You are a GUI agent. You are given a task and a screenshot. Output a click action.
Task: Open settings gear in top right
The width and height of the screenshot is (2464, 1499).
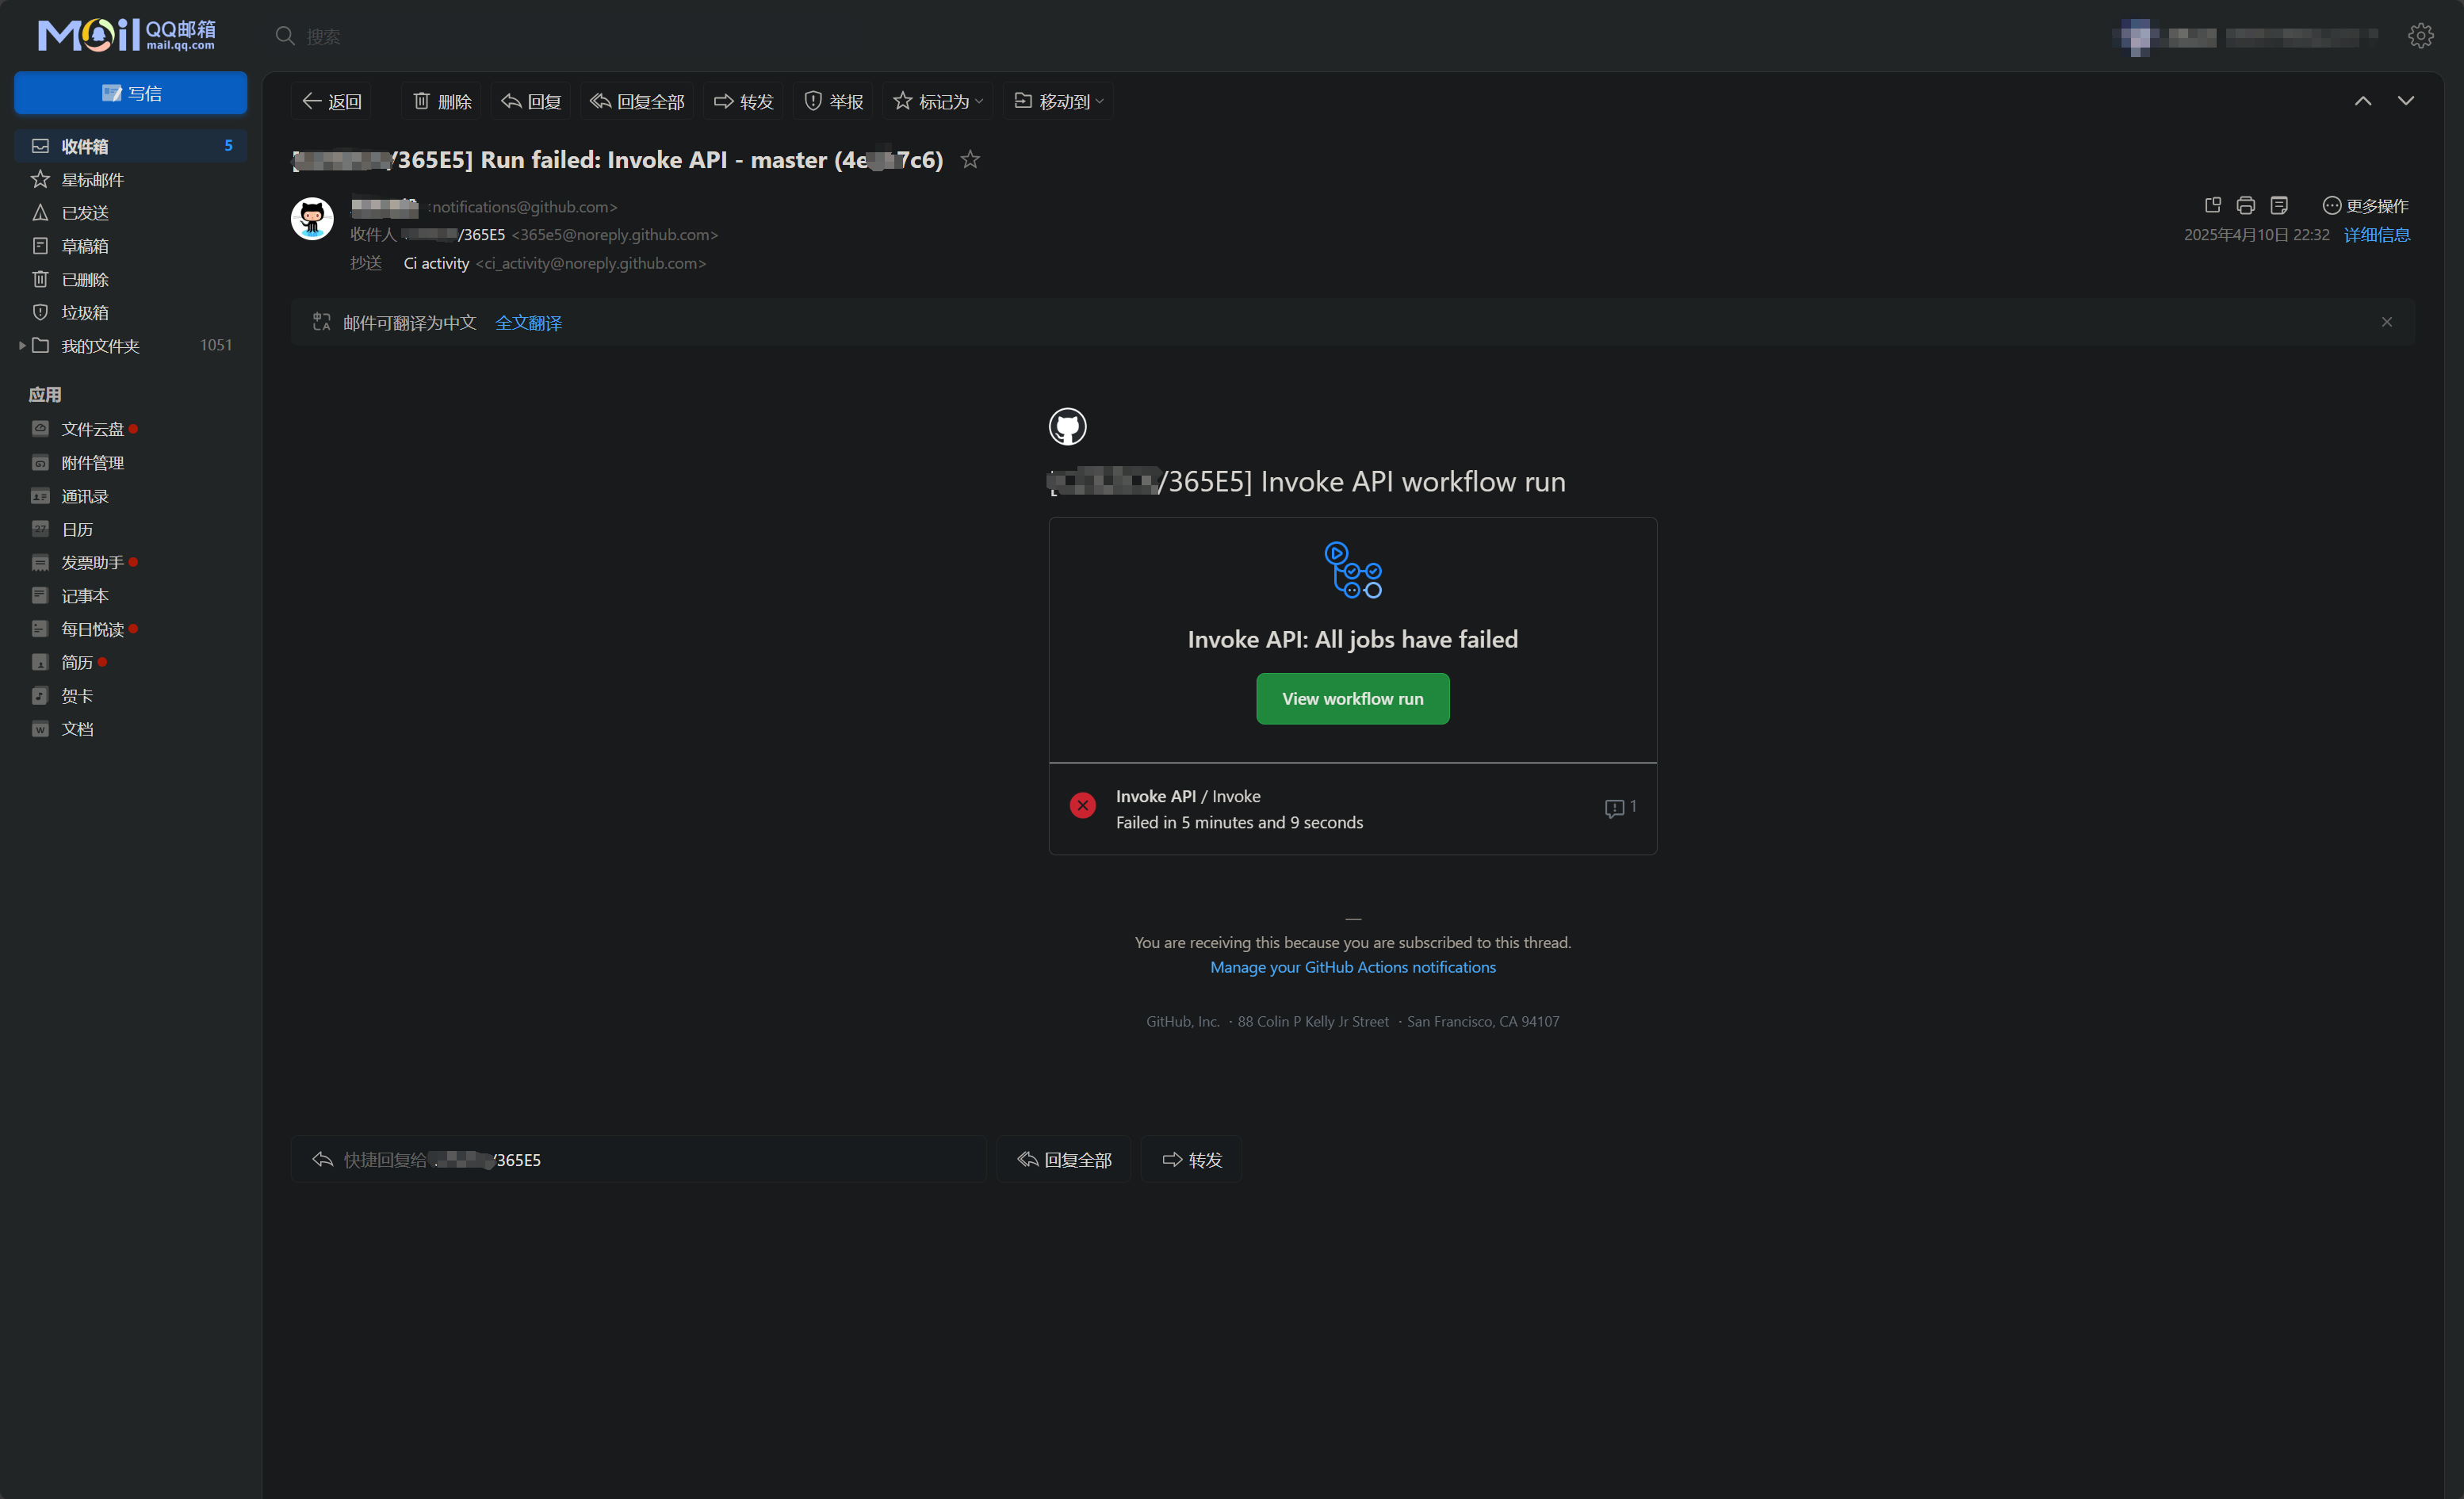2420,36
